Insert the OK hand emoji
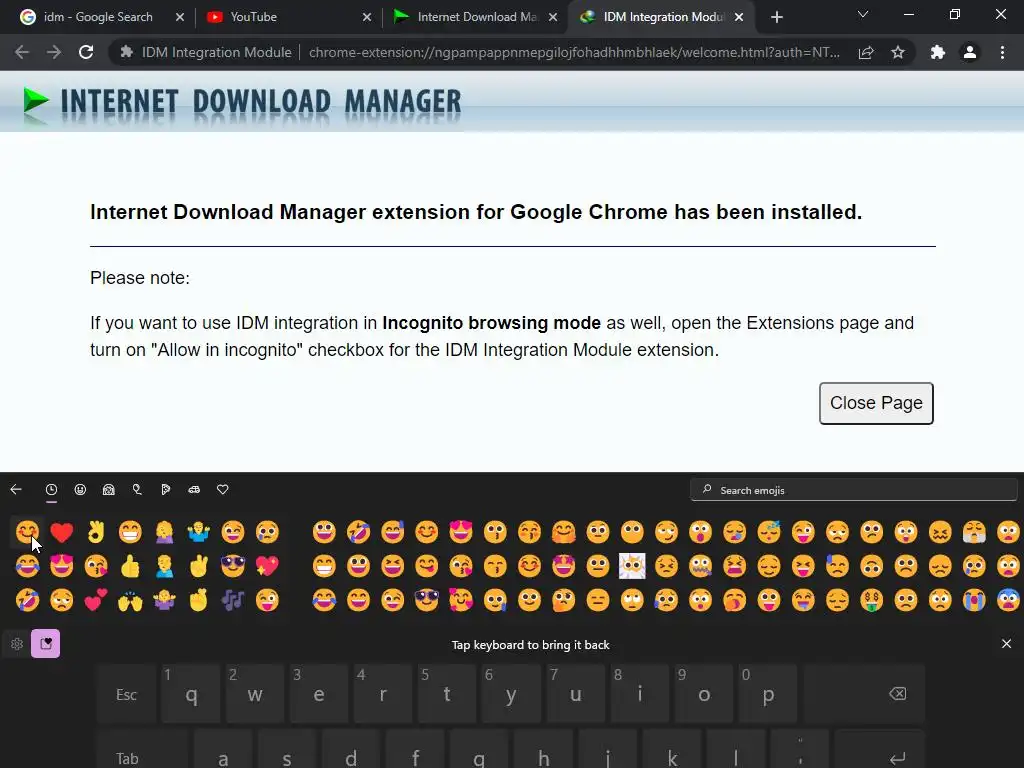The height and width of the screenshot is (768, 1024). pos(96,532)
